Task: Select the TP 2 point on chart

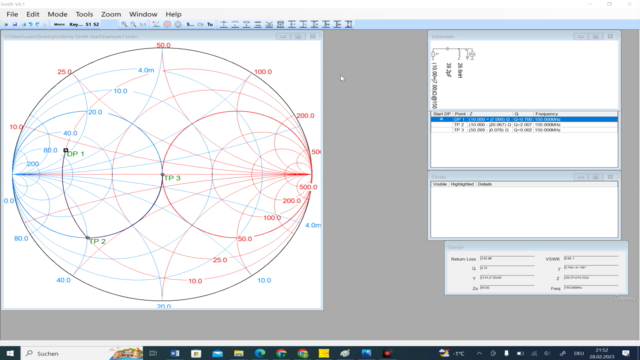Action: pyautogui.click(x=87, y=237)
